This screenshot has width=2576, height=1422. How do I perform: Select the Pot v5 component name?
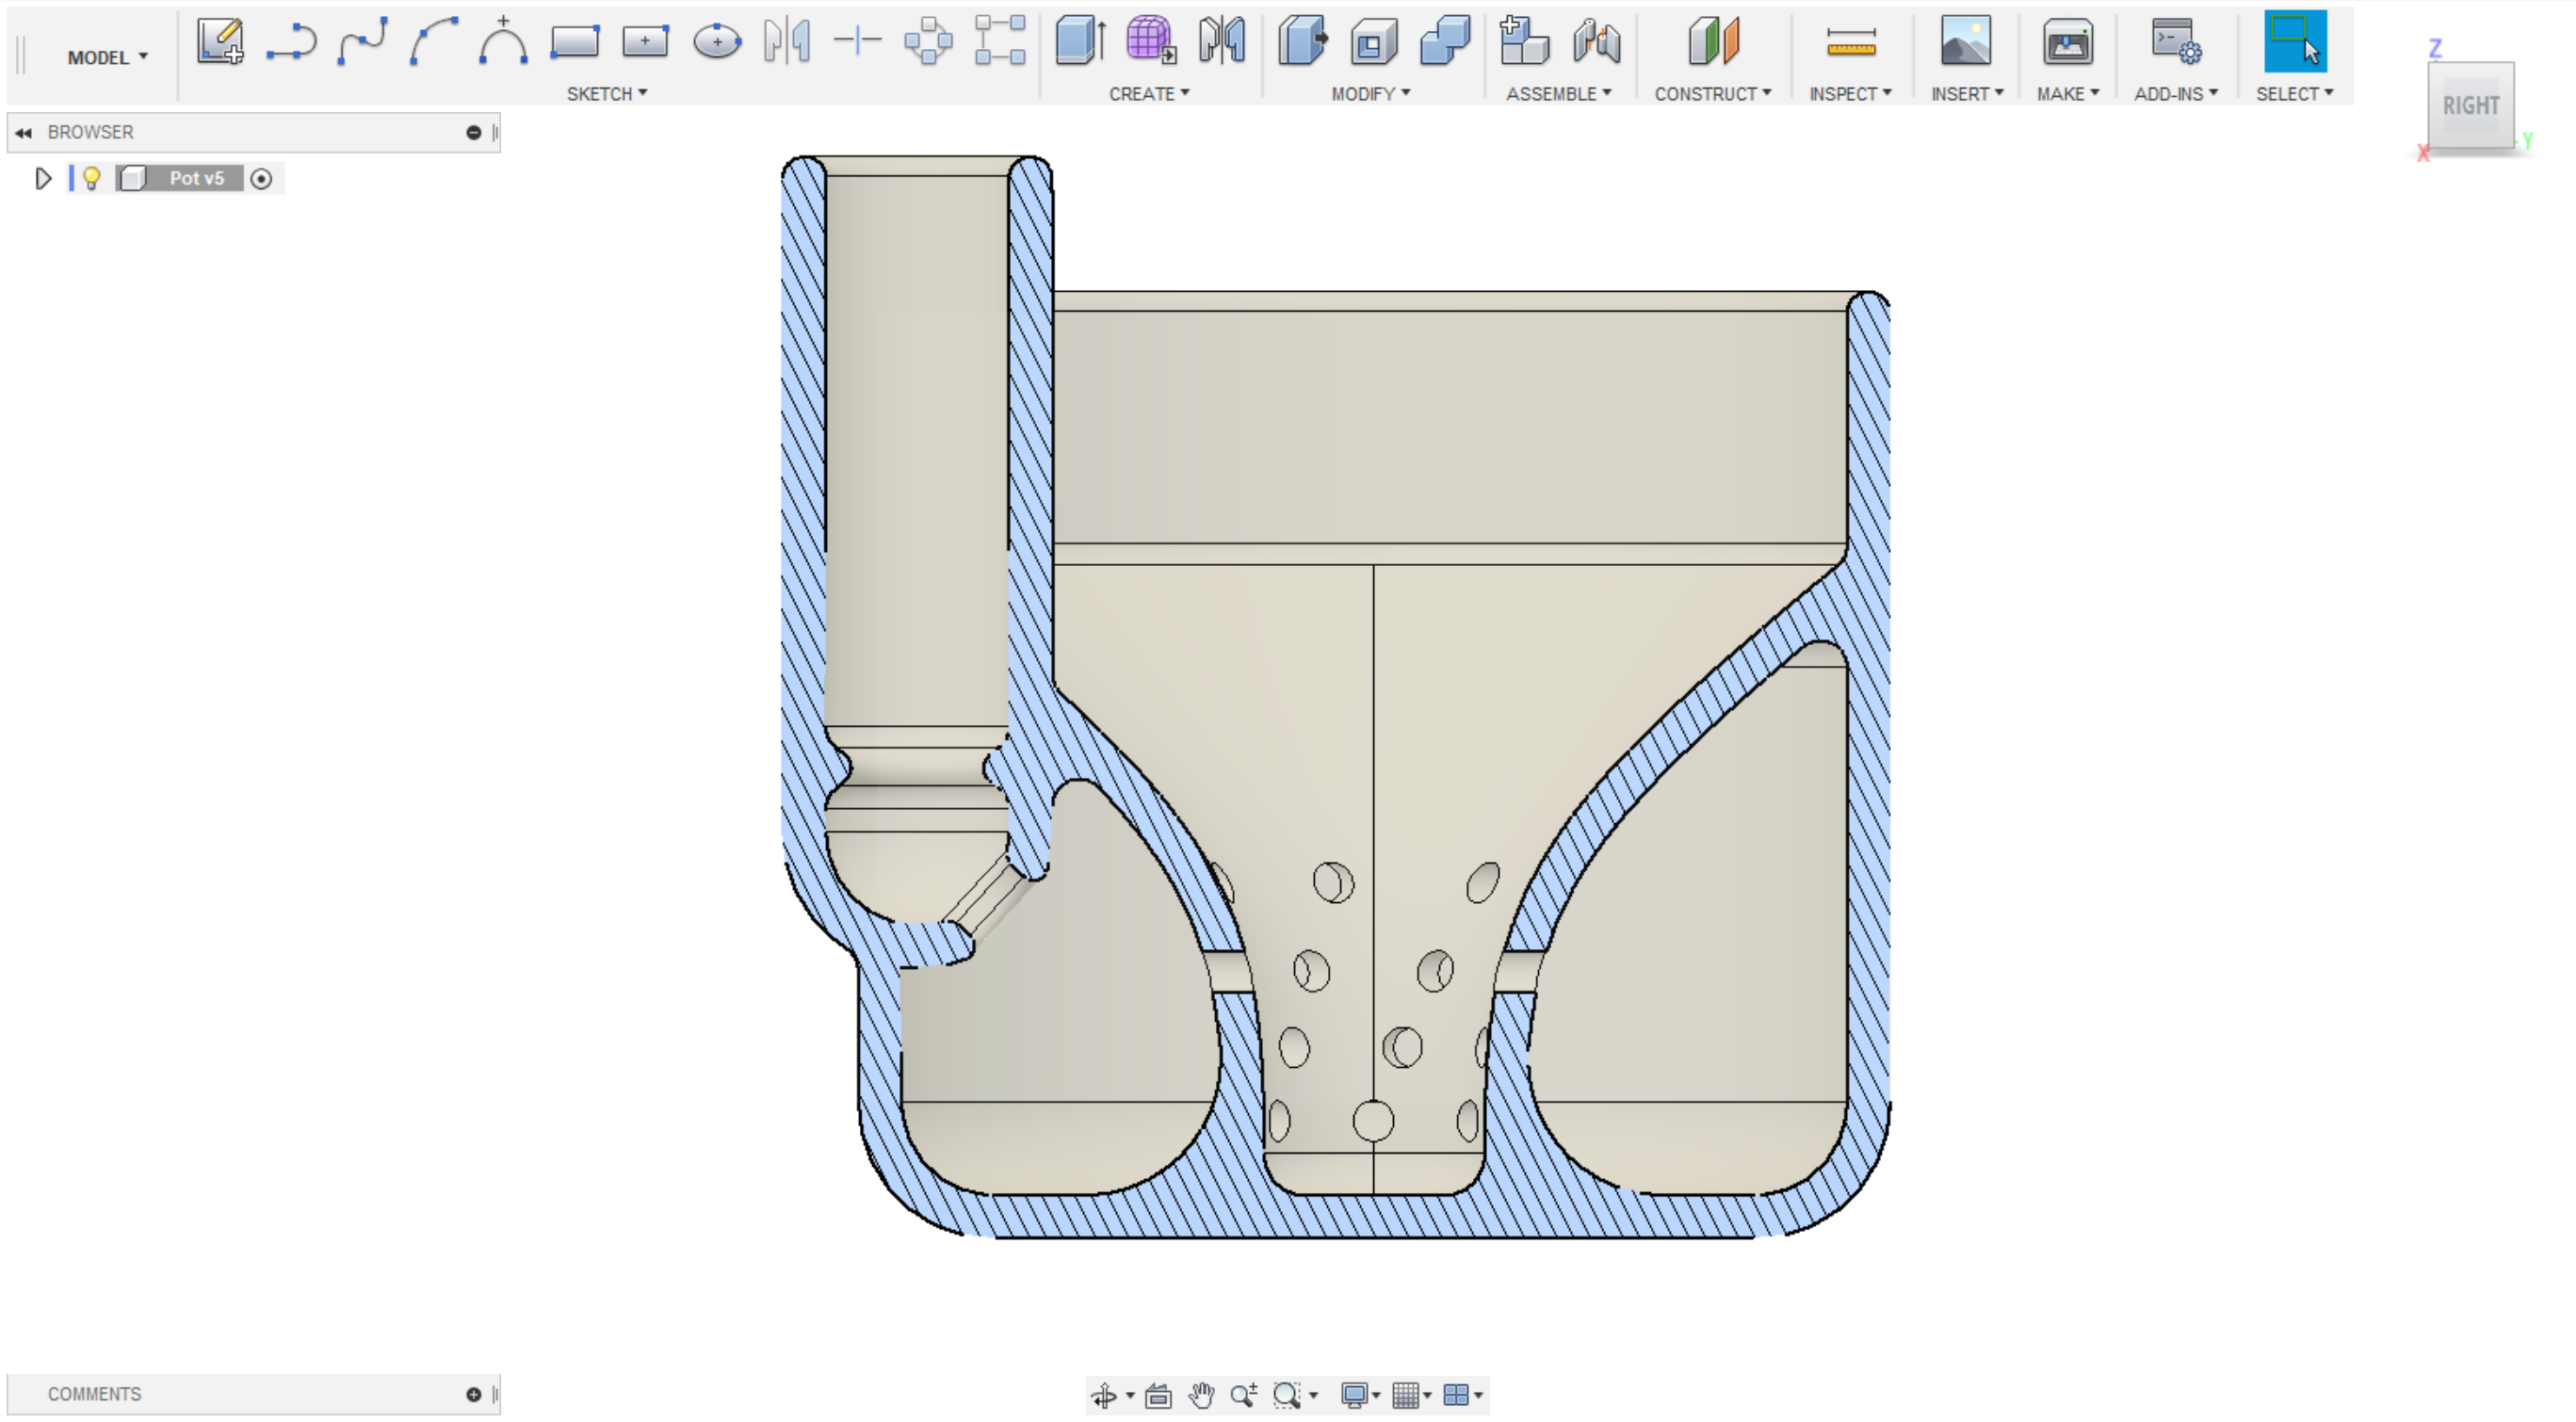196,179
